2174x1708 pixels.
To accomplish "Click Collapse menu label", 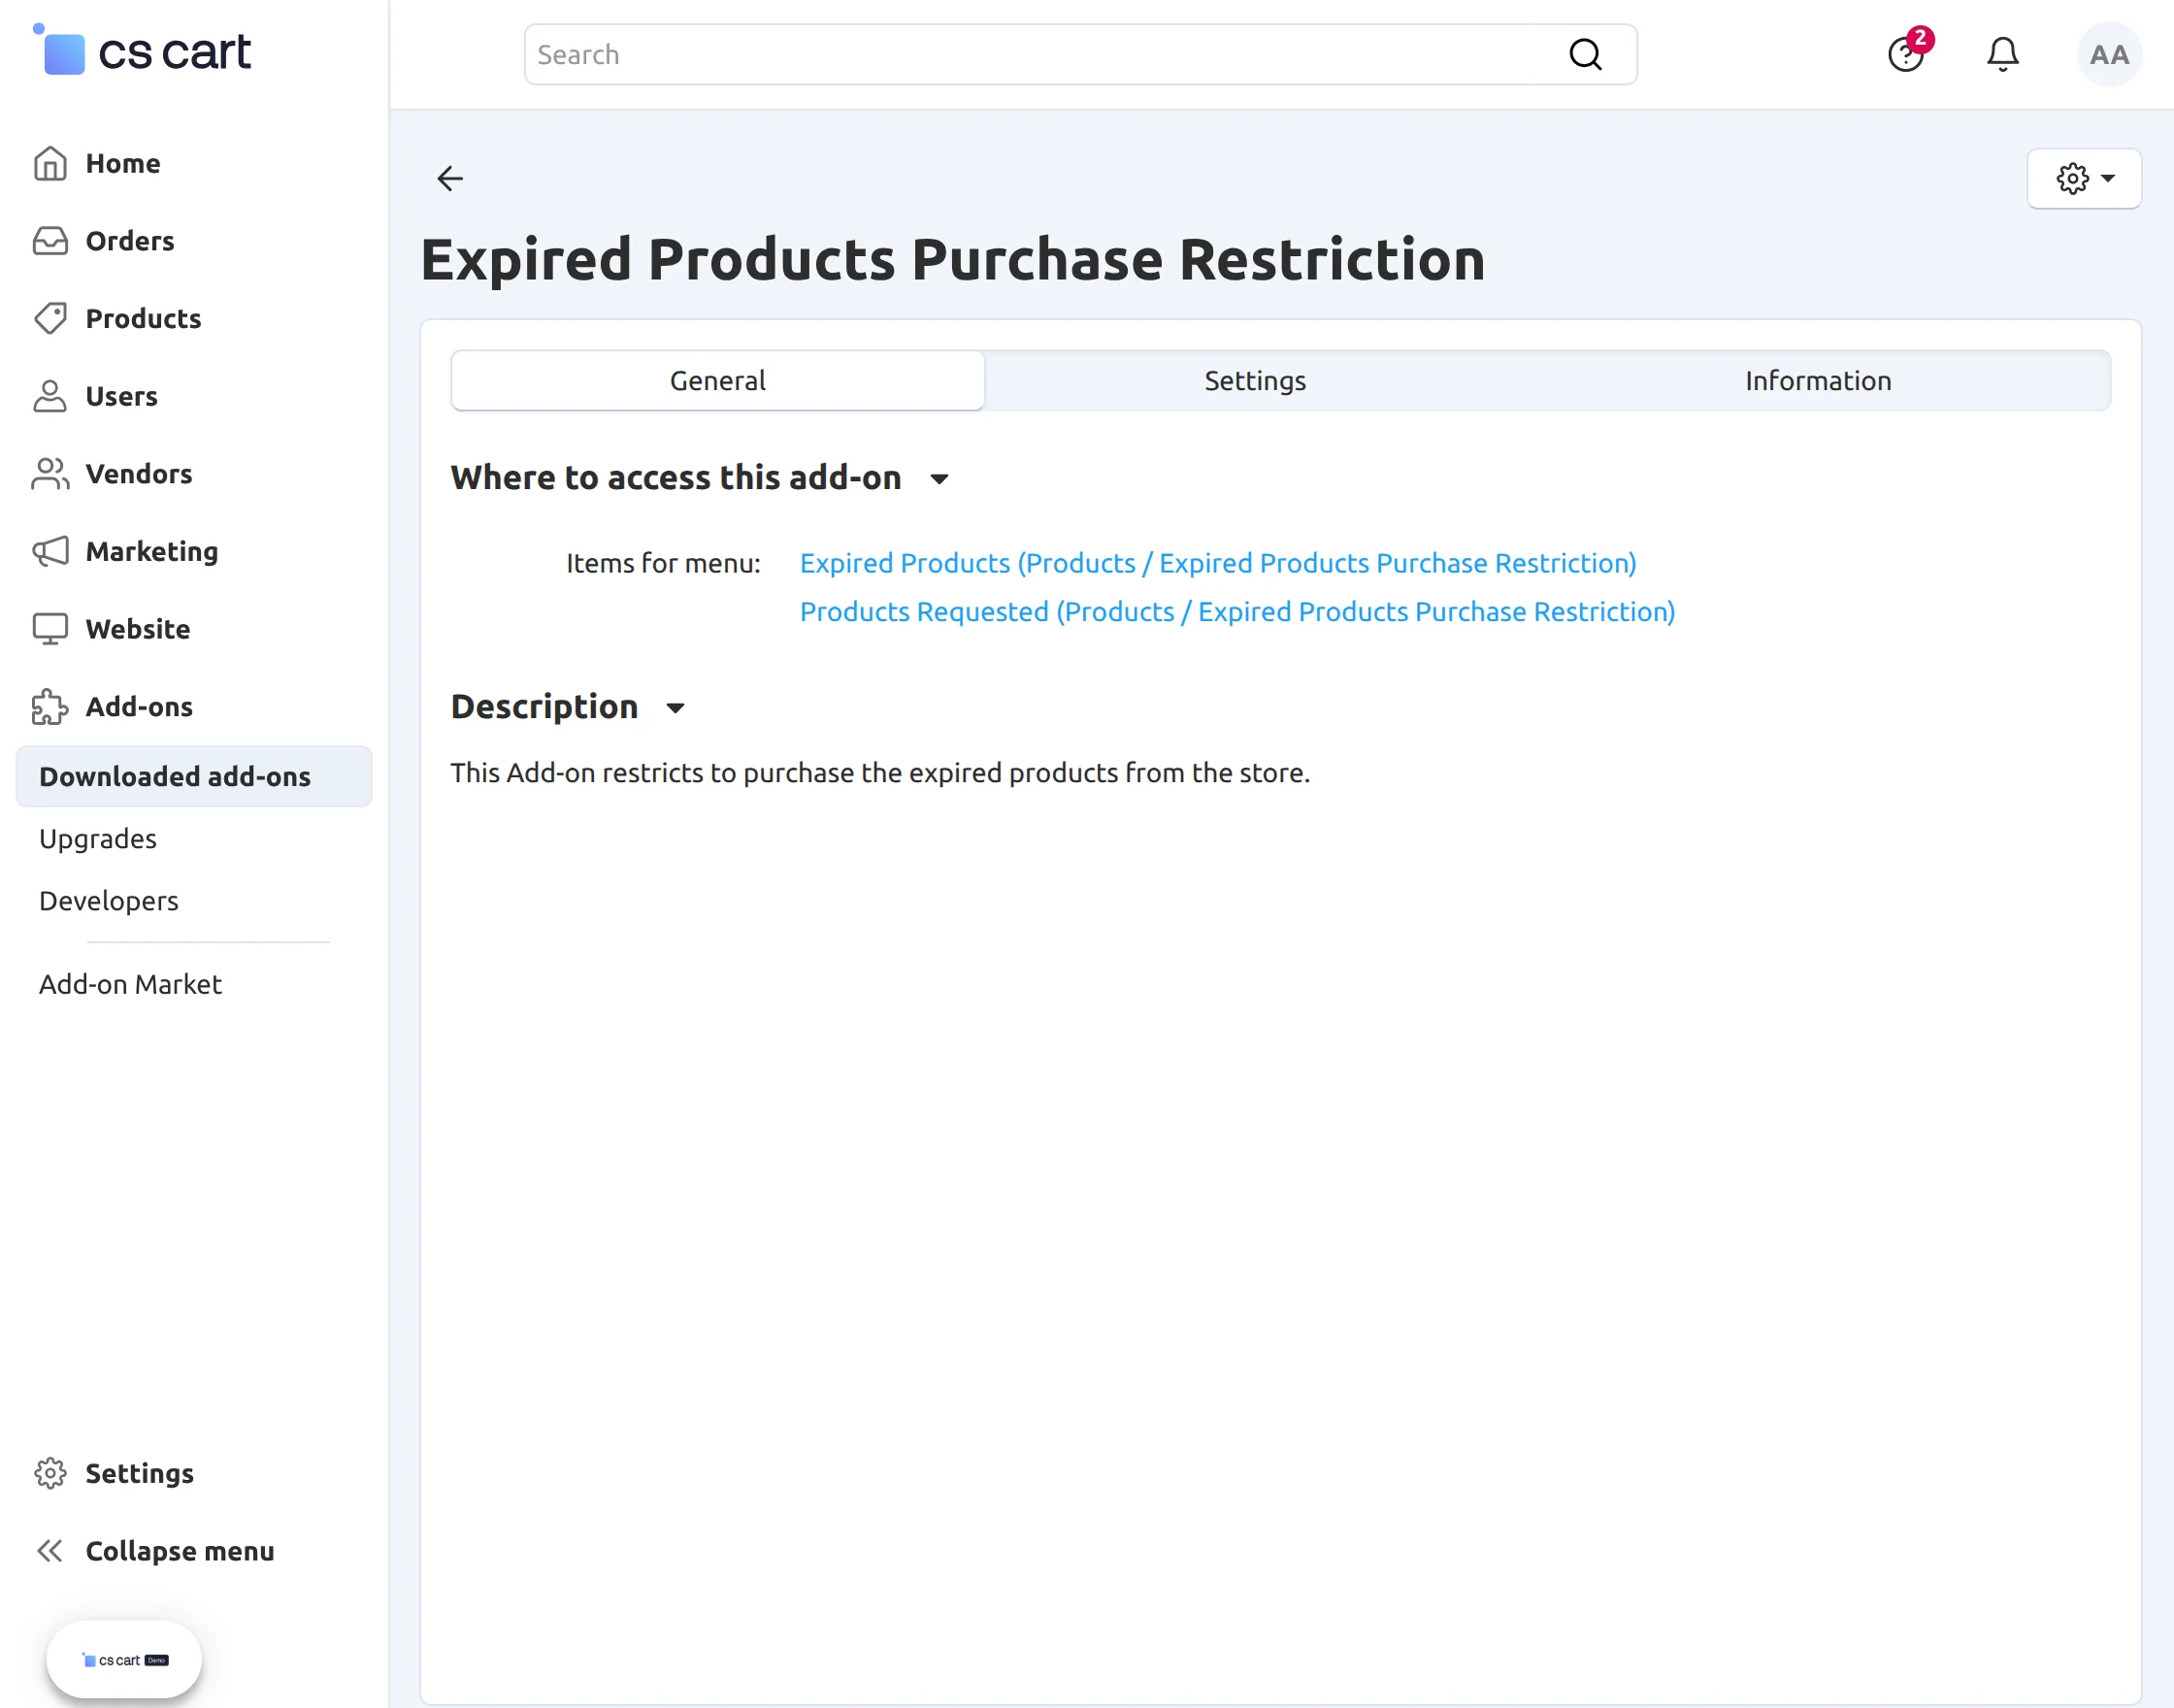I will (180, 1551).
